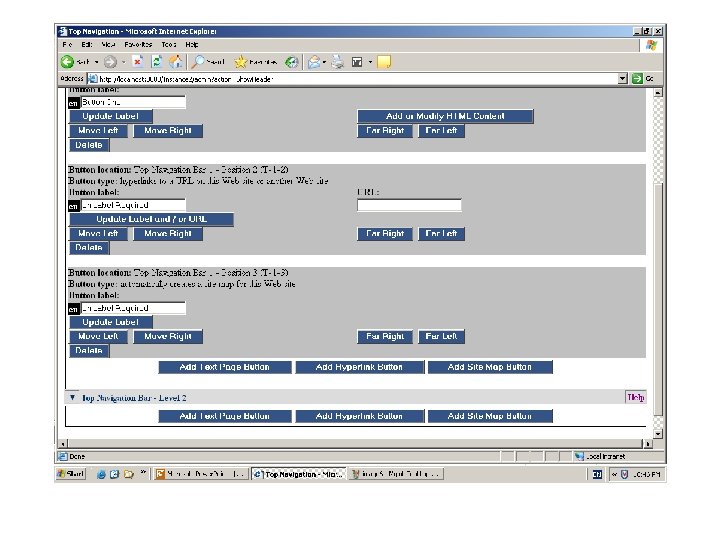The height and width of the screenshot is (540, 720).
Task: Click the language indicator in taskbar
Action: point(597,474)
